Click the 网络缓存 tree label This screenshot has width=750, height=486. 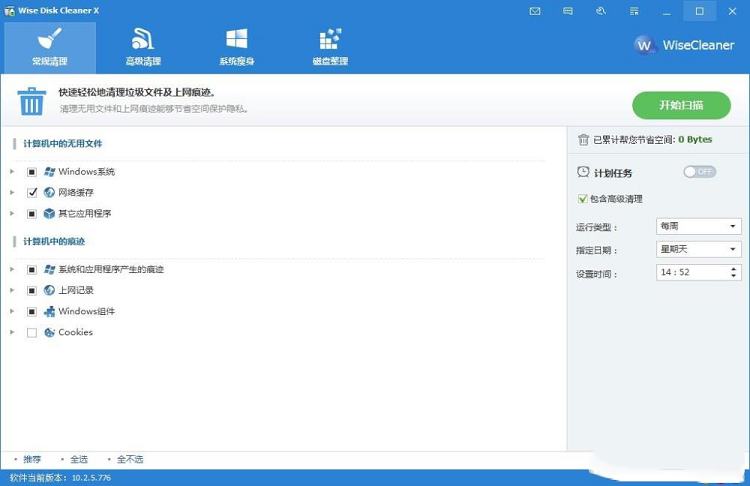point(76,192)
